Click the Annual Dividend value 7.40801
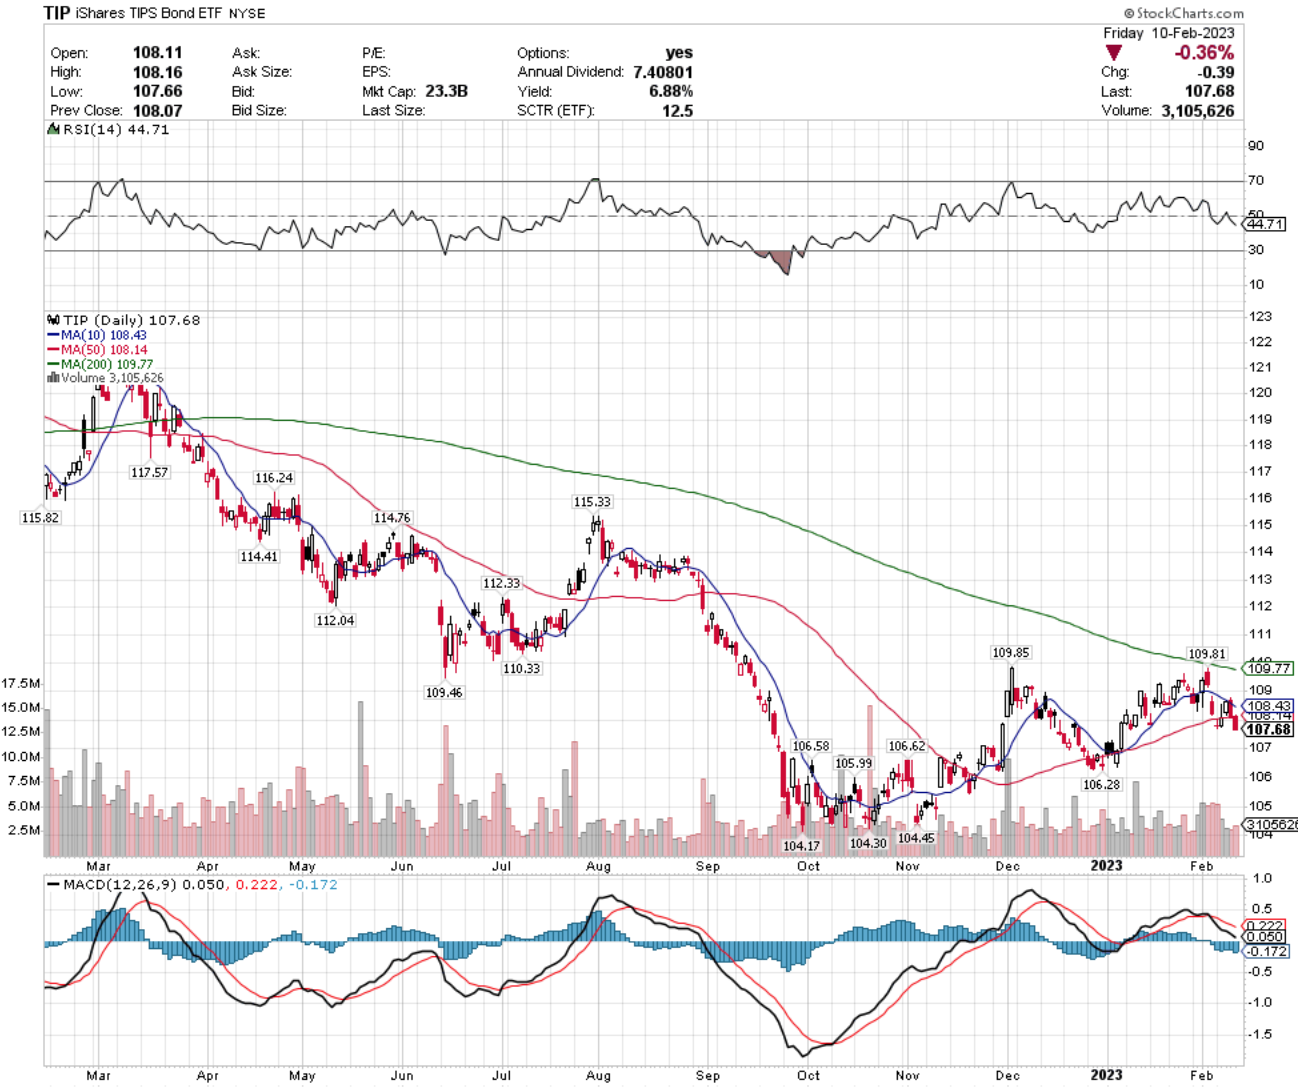 click(x=663, y=72)
